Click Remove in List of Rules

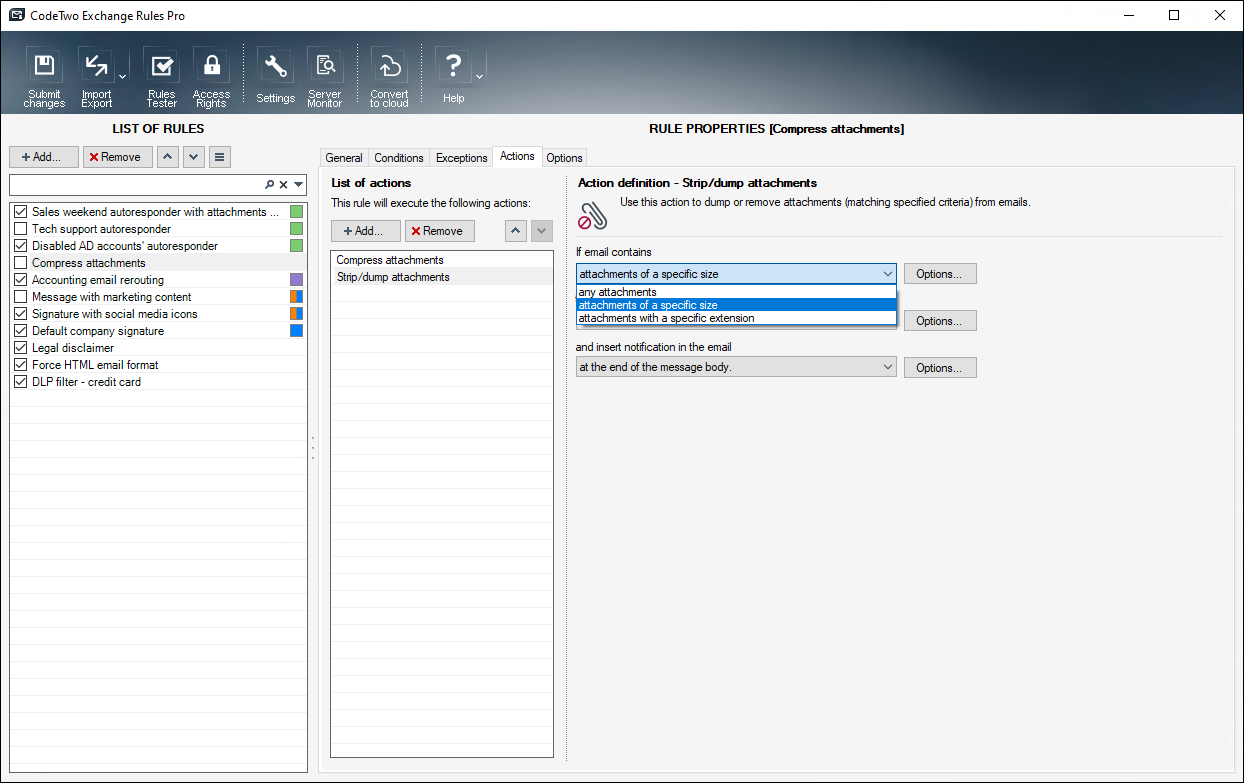click(118, 157)
